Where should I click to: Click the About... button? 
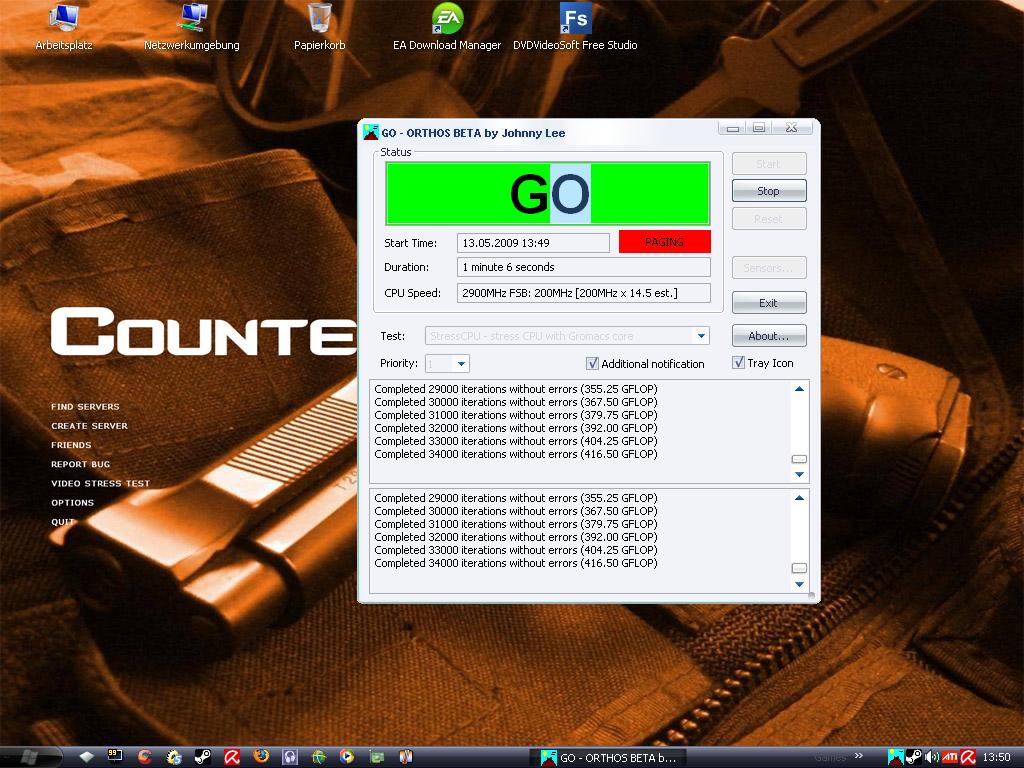tap(769, 336)
